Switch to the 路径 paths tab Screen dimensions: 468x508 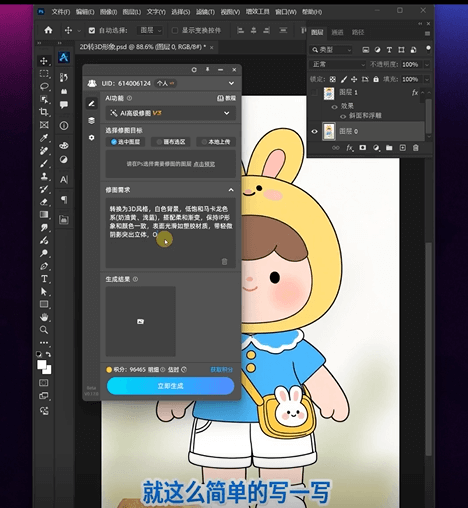(358, 32)
